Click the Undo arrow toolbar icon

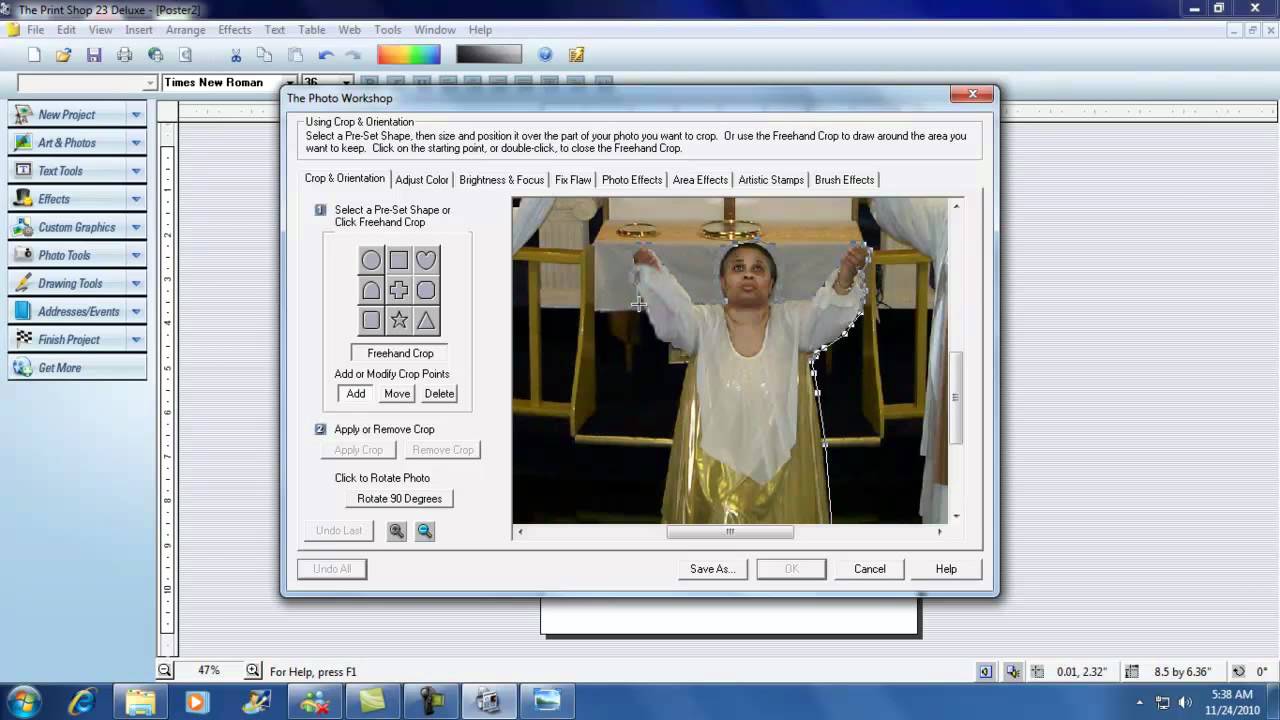click(x=326, y=55)
